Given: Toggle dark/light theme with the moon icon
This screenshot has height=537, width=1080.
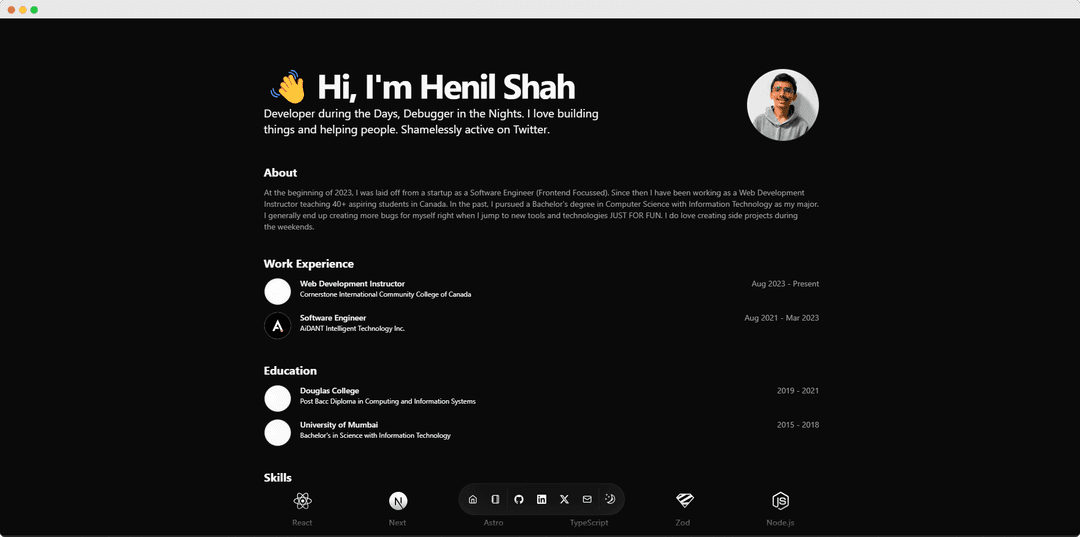Looking at the screenshot, I should [x=610, y=499].
